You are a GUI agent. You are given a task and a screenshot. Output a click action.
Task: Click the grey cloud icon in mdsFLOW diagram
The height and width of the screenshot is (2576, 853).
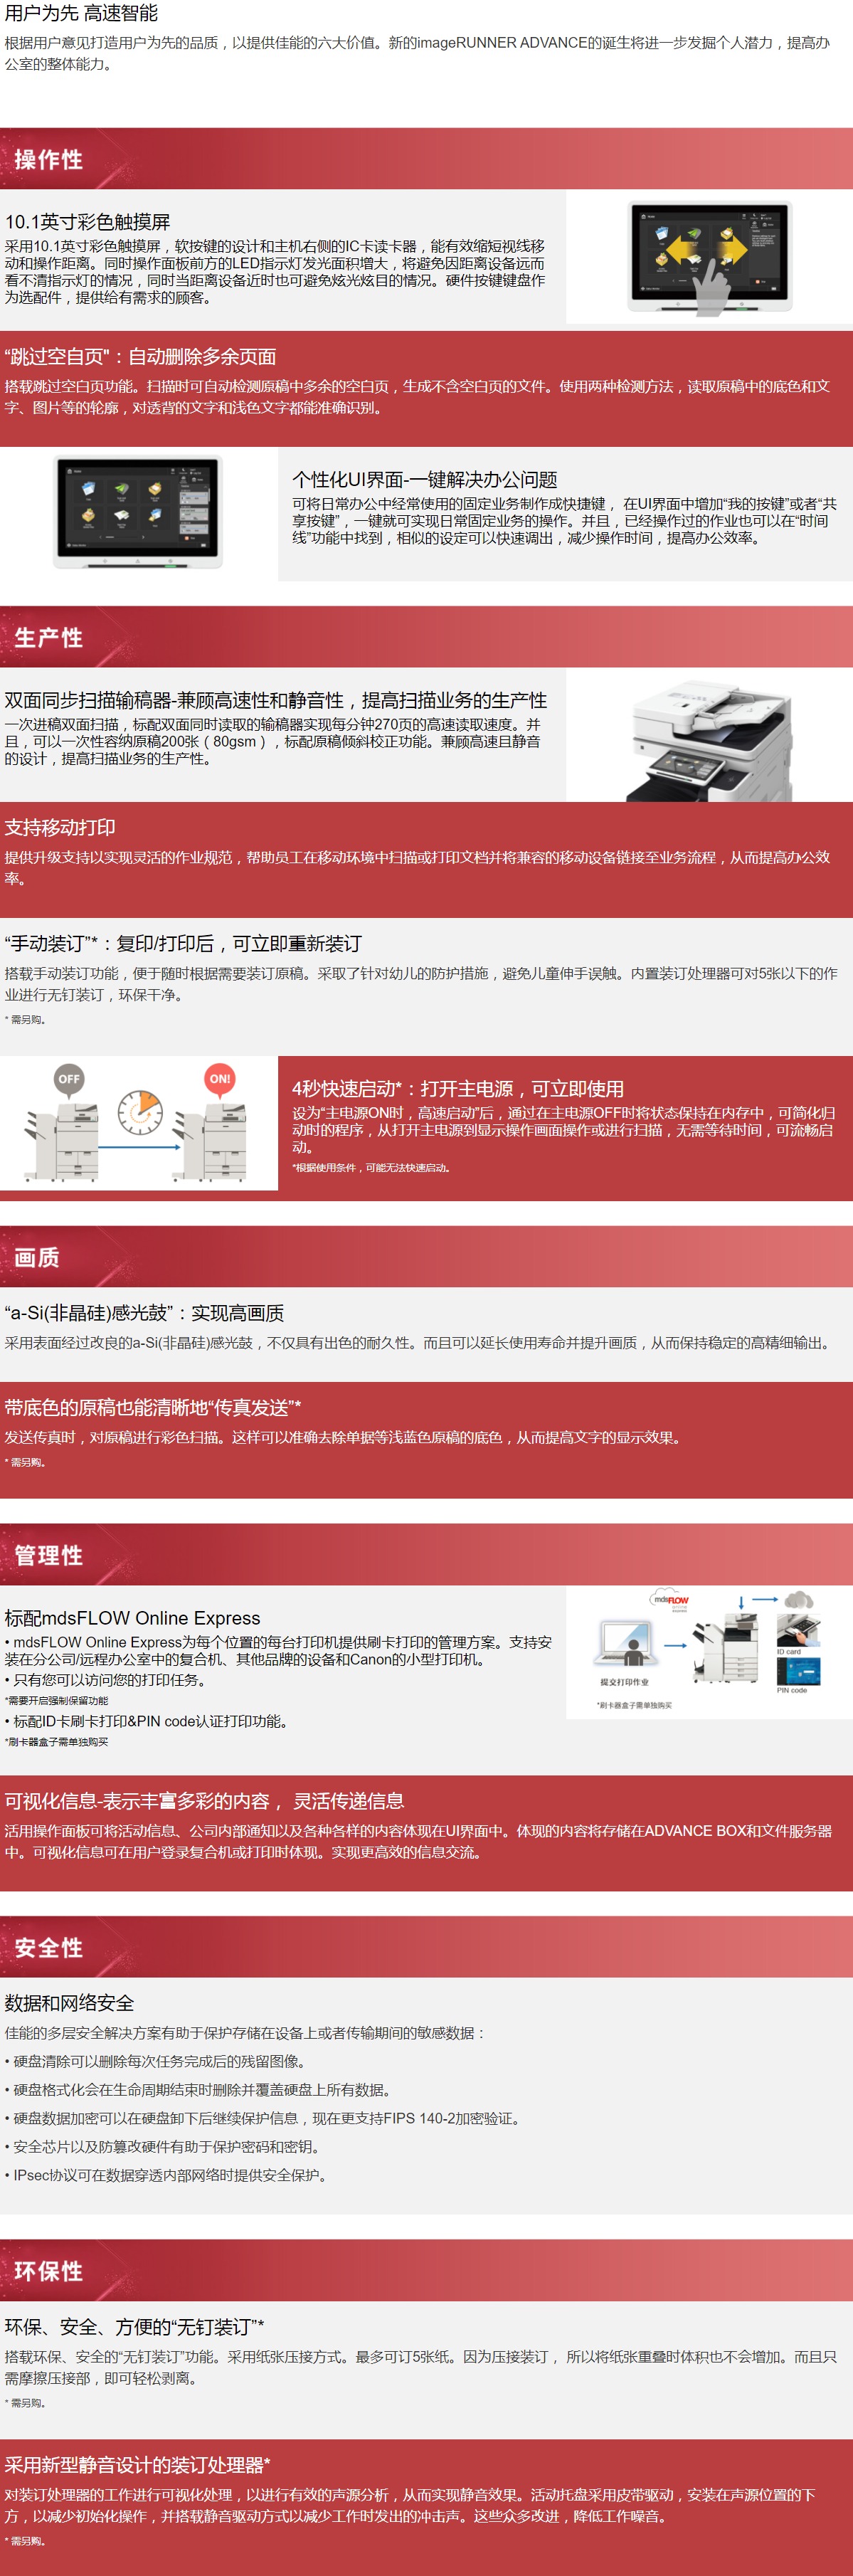point(798,1600)
